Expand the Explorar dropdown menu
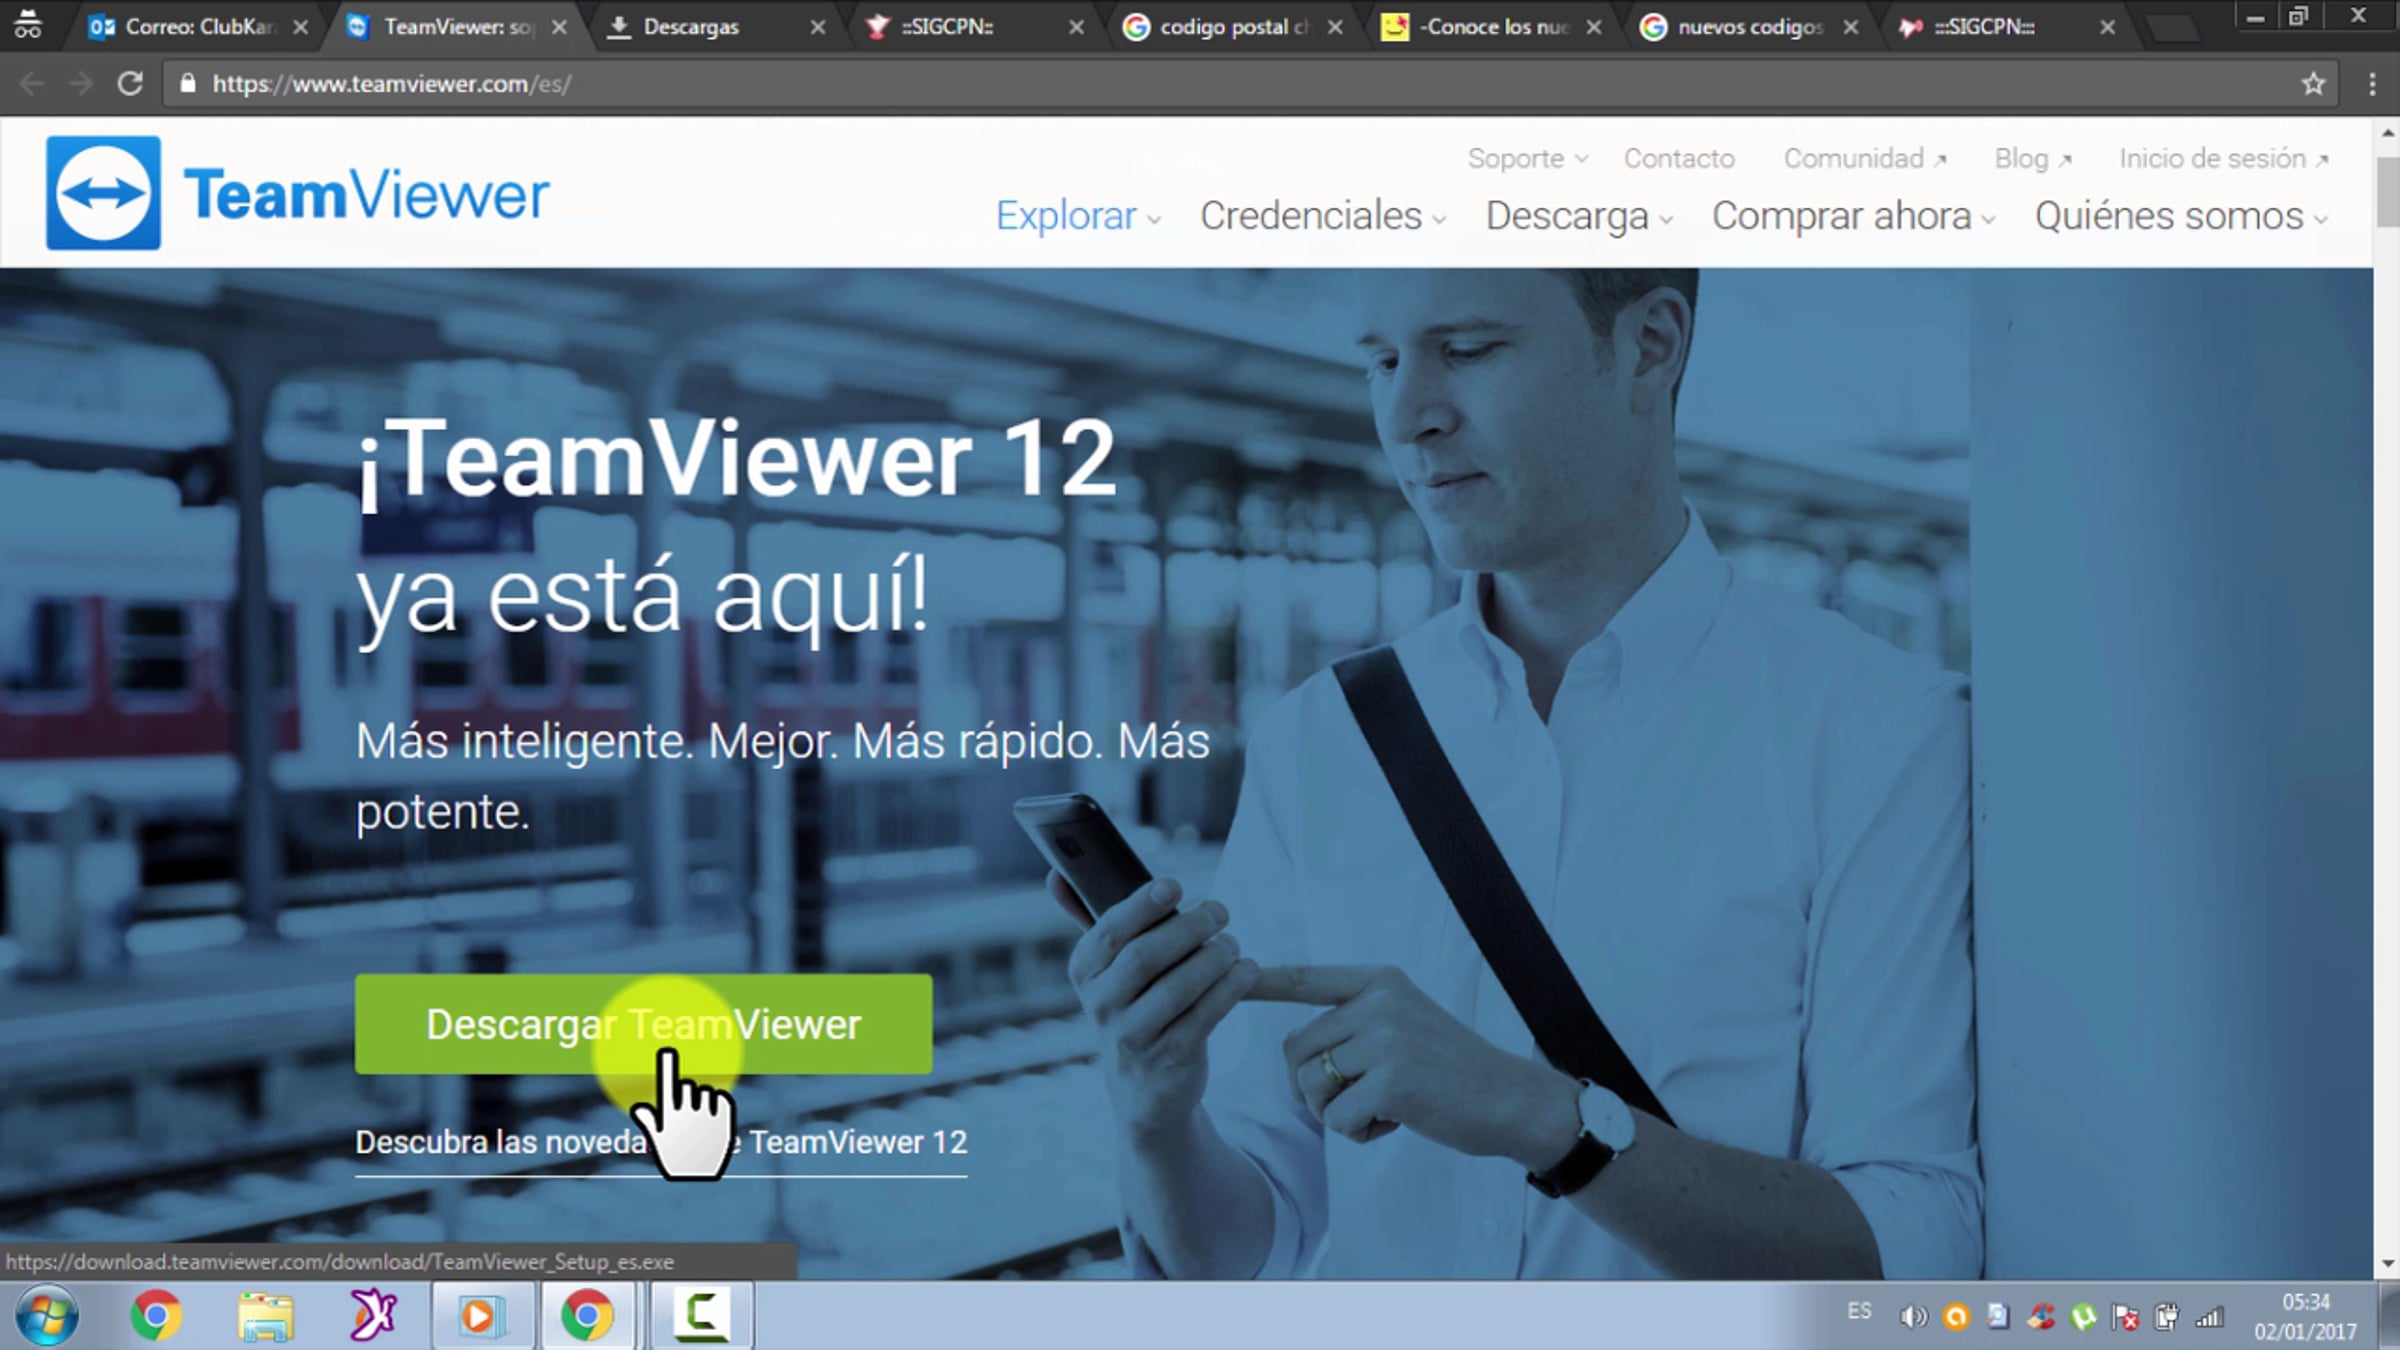 [x=1077, y=216]
